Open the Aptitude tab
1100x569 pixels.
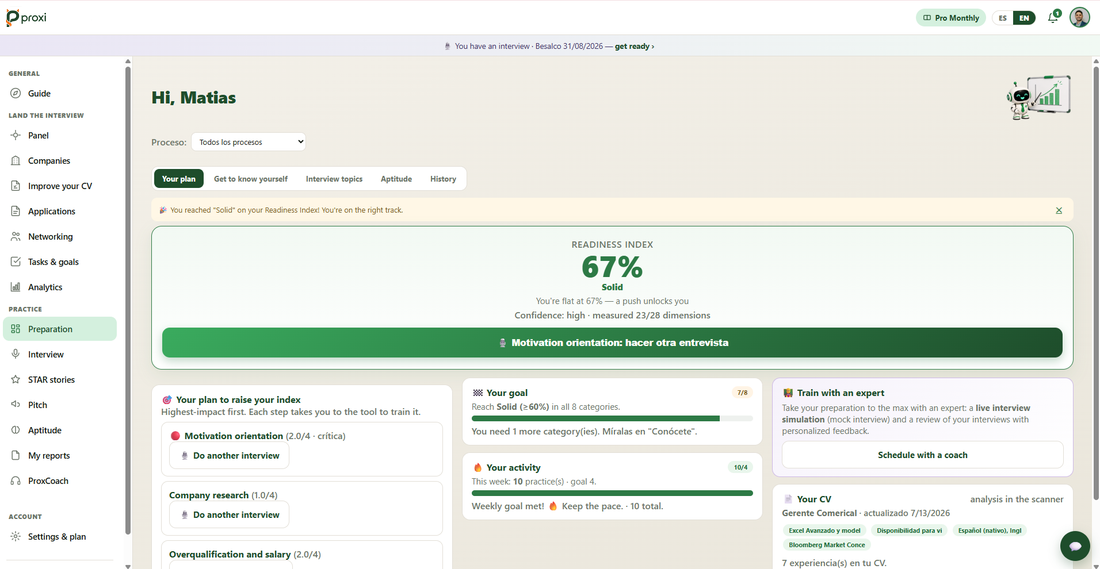click(396, 179)
